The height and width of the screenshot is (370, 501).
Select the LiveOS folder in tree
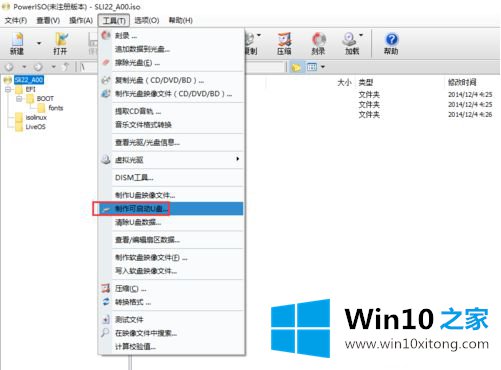pos(35,127)
